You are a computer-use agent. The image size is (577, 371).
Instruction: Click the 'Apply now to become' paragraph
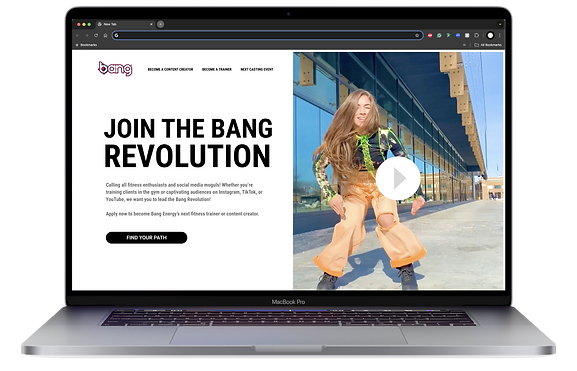(182, 214)
